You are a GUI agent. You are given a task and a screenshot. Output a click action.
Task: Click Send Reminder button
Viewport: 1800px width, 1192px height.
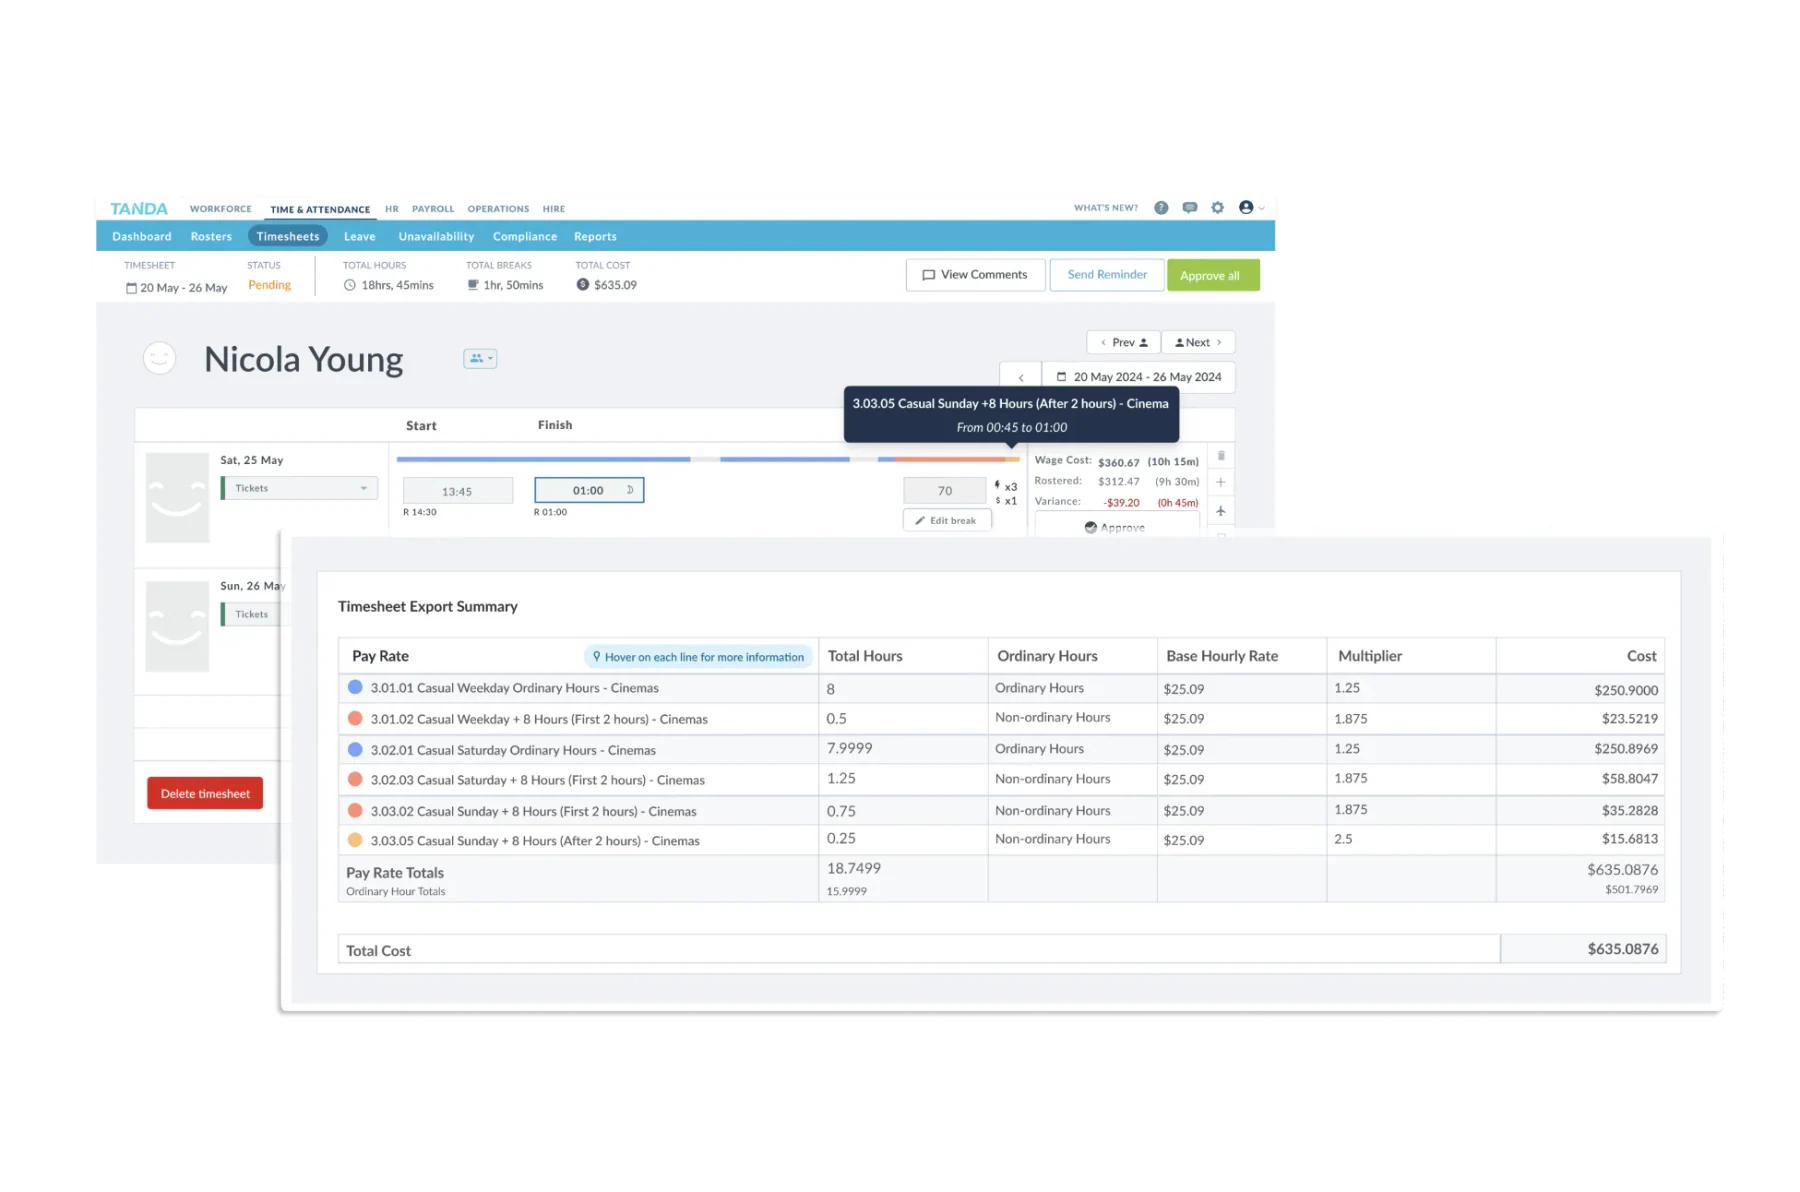coord(1107,275)
